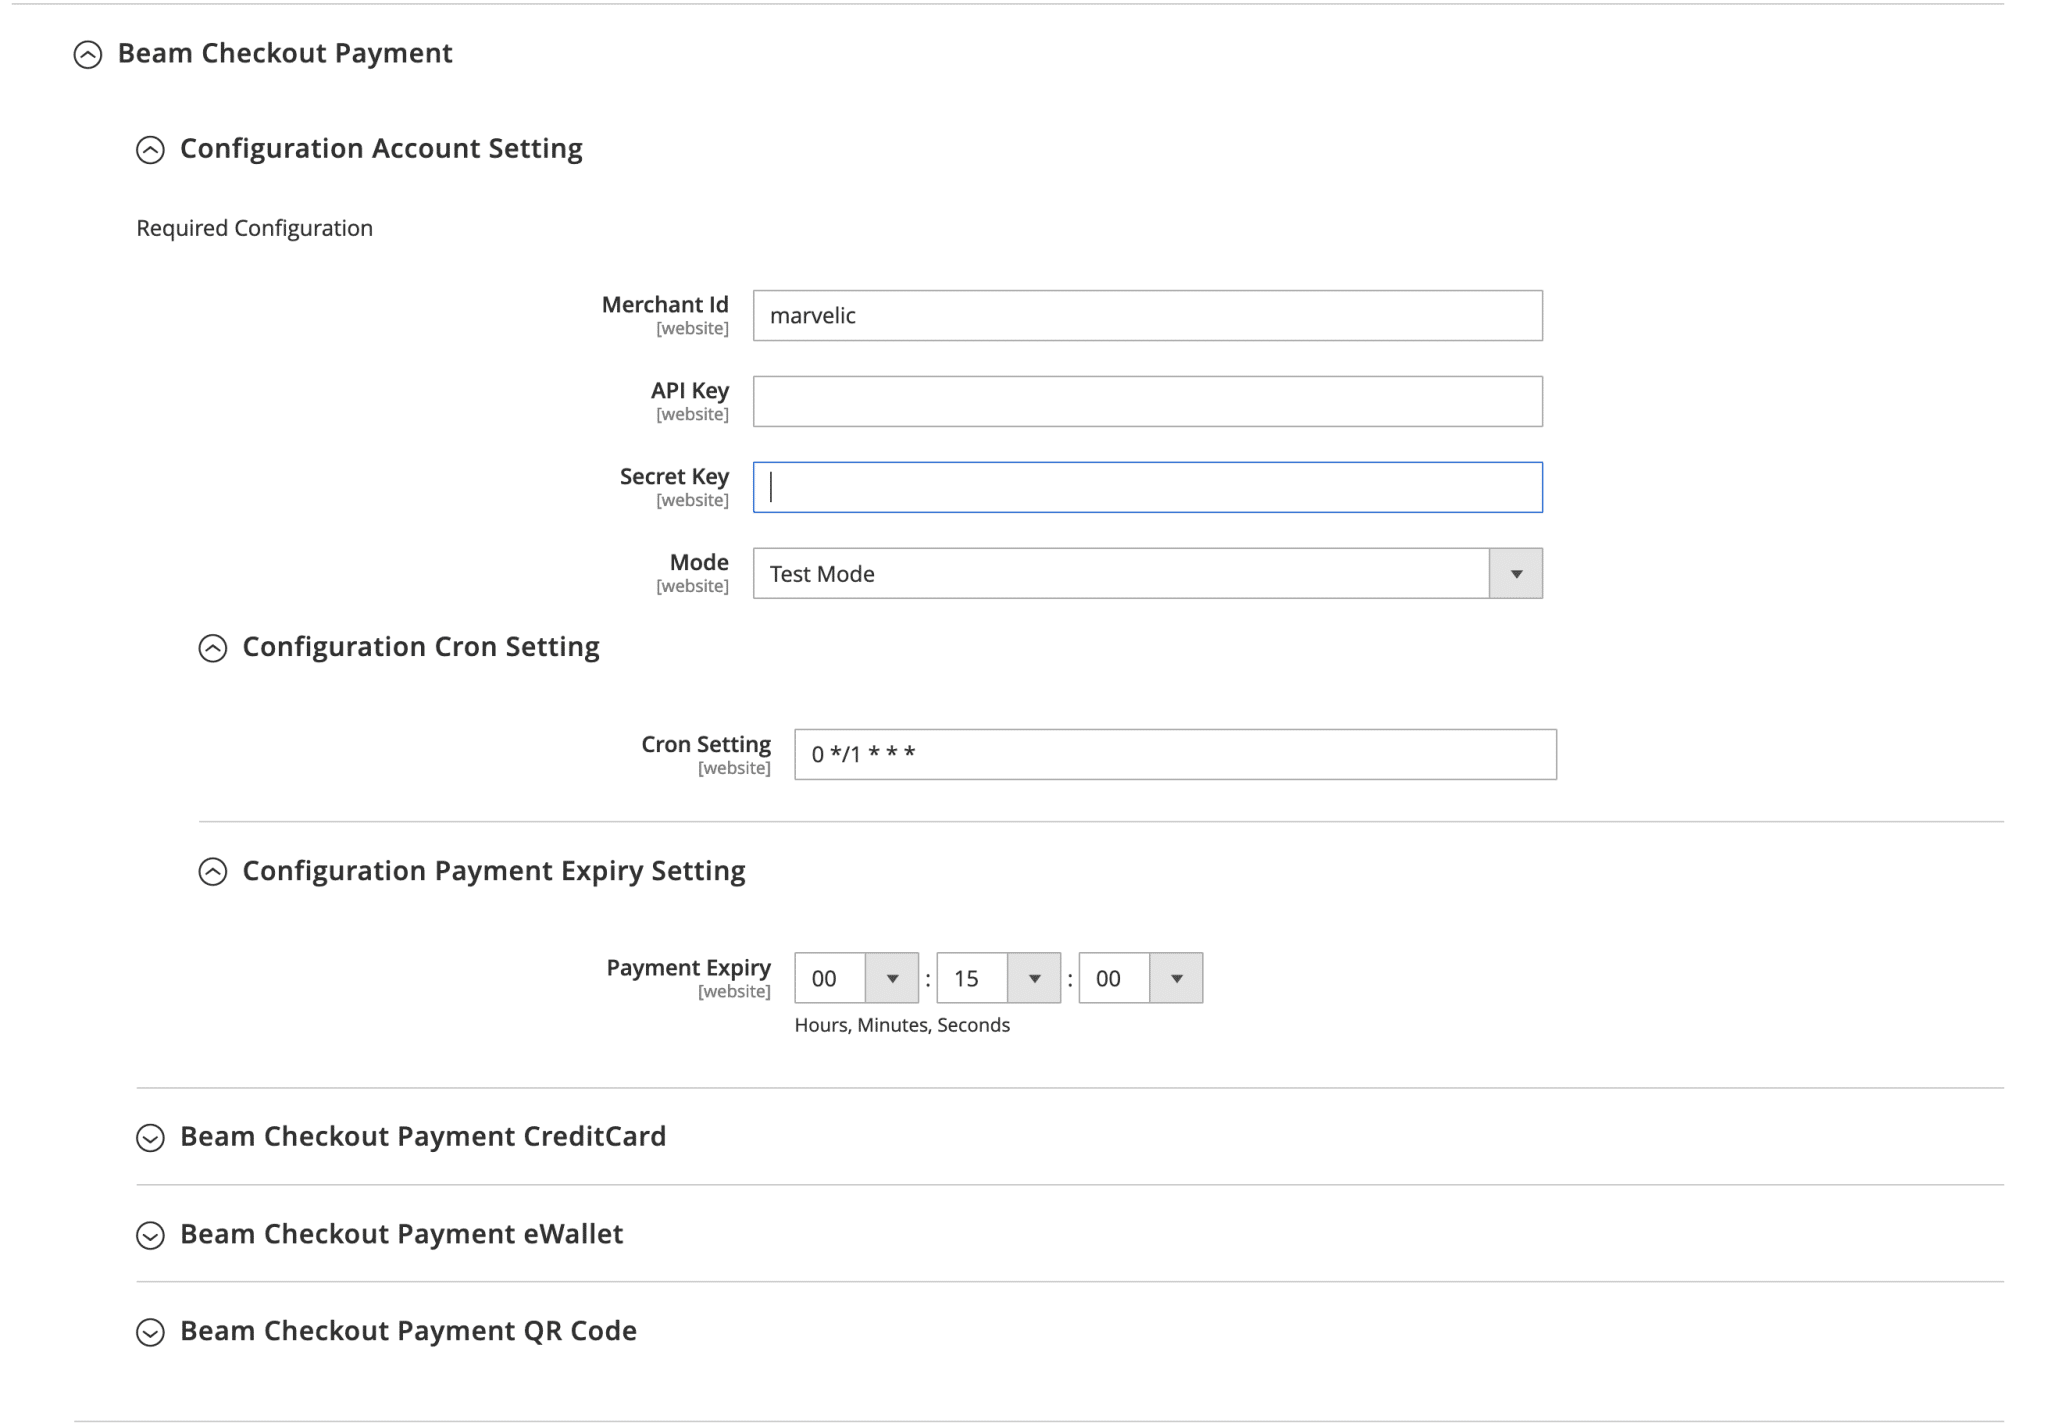Collapse Configuration Cron Setting chevron icon

click(x=213, y=648)
